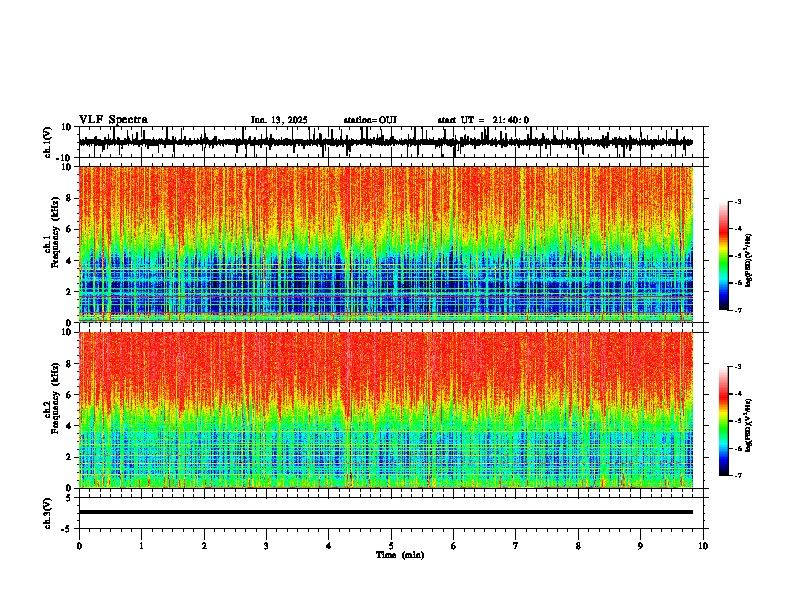
Task: Click time axis tick label "9"
Action: 640,546
